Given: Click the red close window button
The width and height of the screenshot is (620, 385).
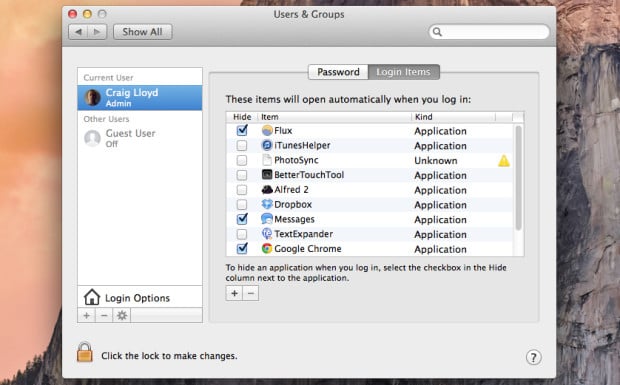Looking at the screenshot, I should pyautogui.click(x=72, y=14).
